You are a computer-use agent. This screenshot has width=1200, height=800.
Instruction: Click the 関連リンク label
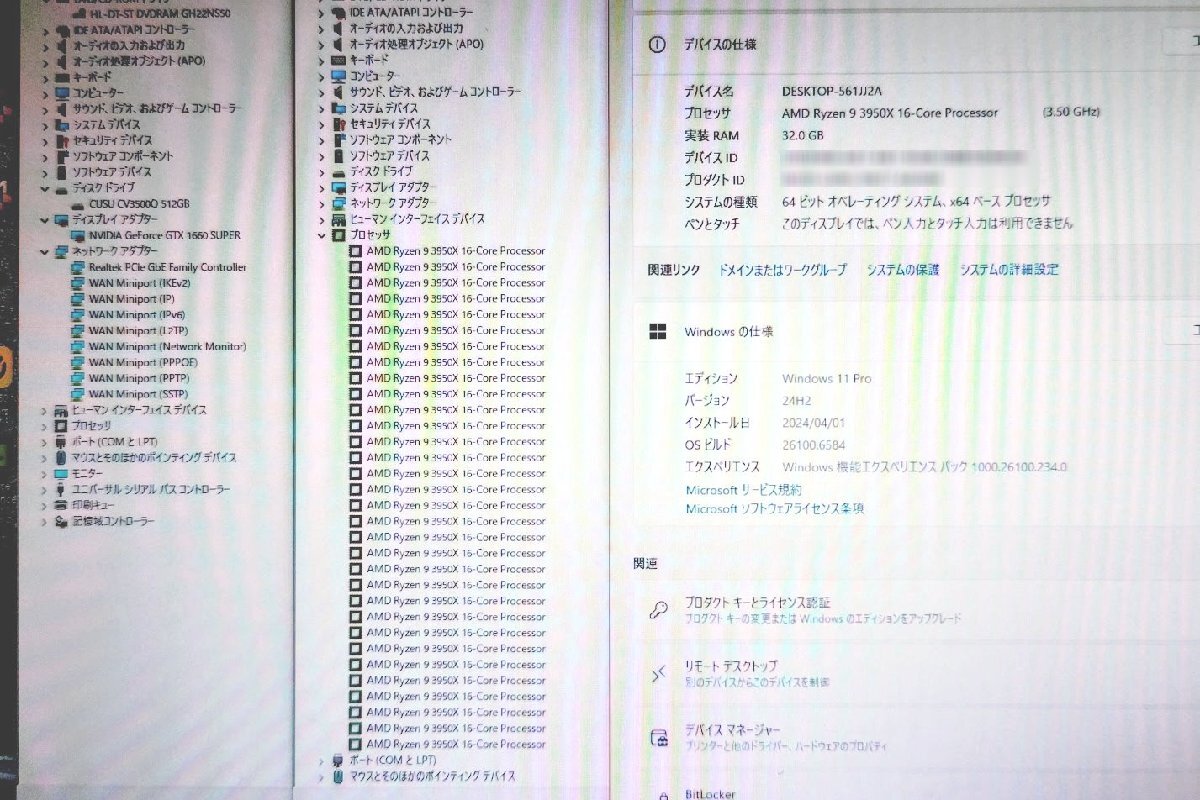(674, 270)
